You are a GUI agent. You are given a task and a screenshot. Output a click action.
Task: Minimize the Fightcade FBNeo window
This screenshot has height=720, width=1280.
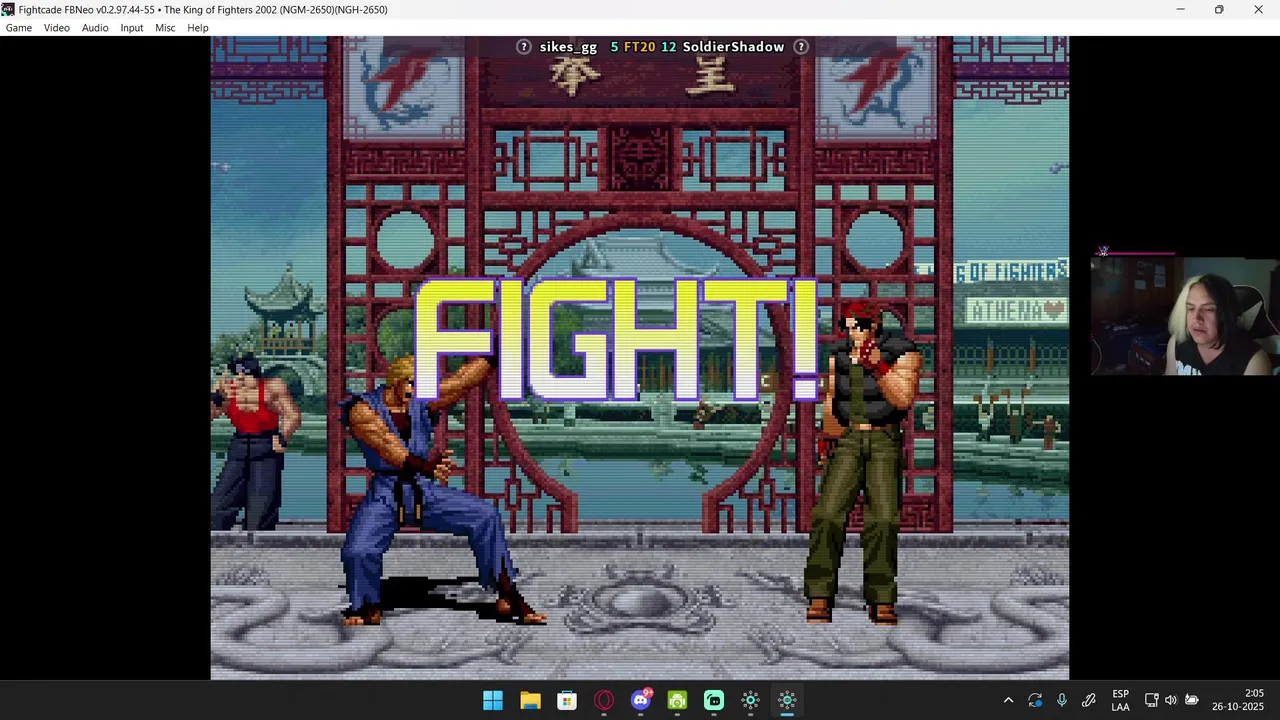tap(1180, 9)
